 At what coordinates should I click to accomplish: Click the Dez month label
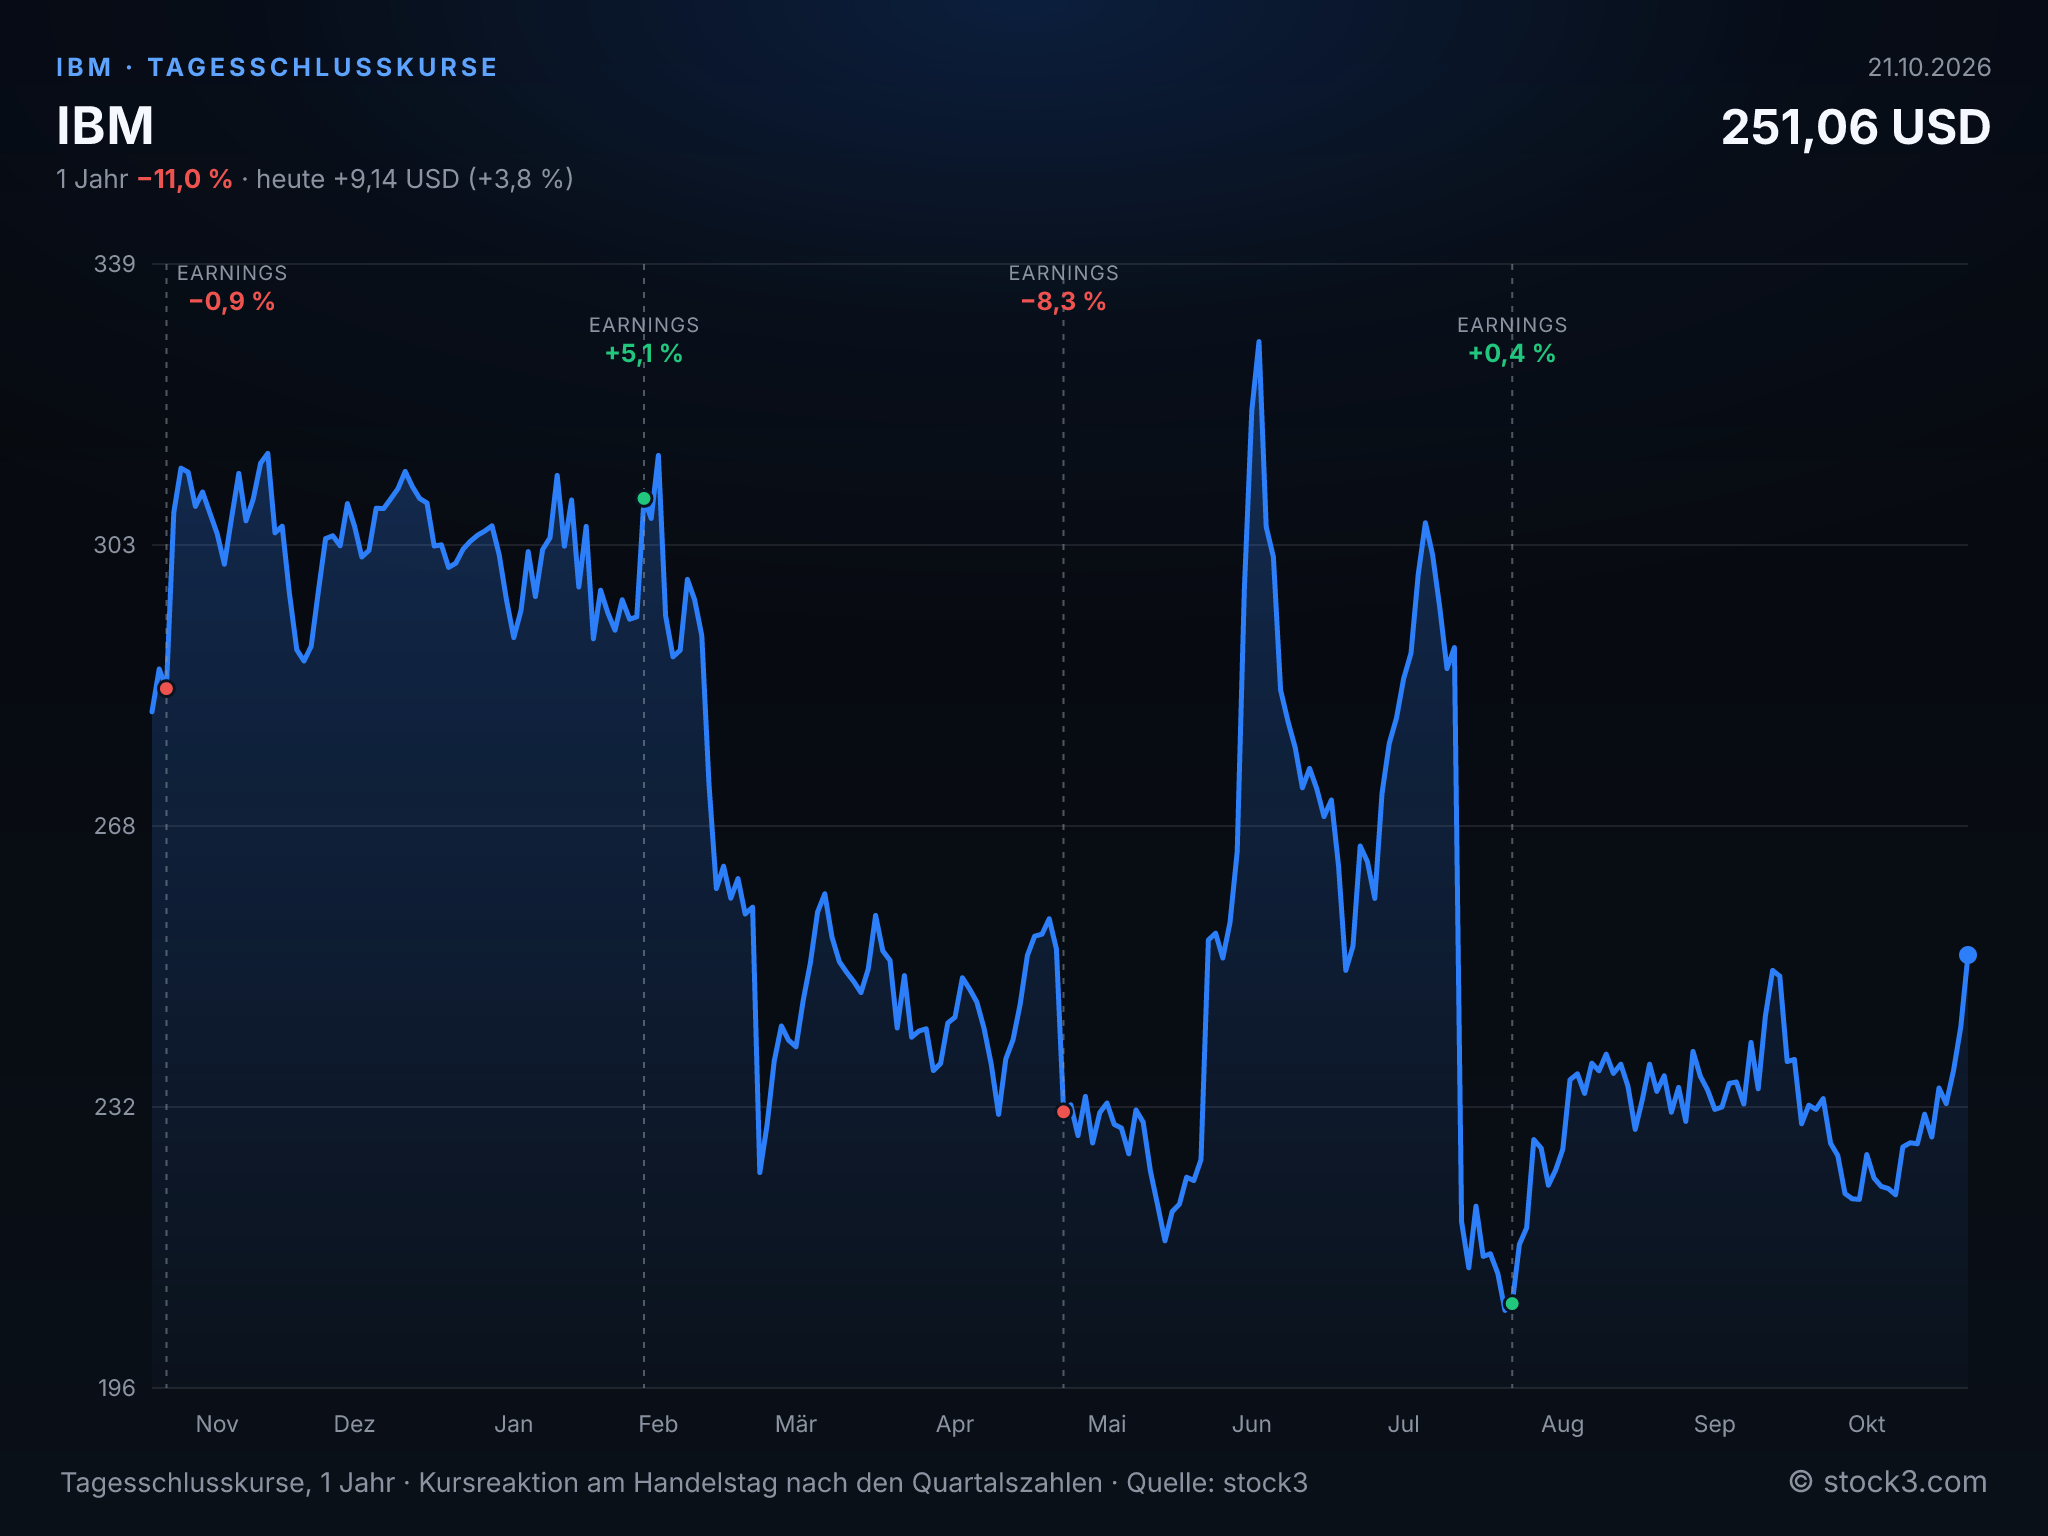tap(354, 1424)
